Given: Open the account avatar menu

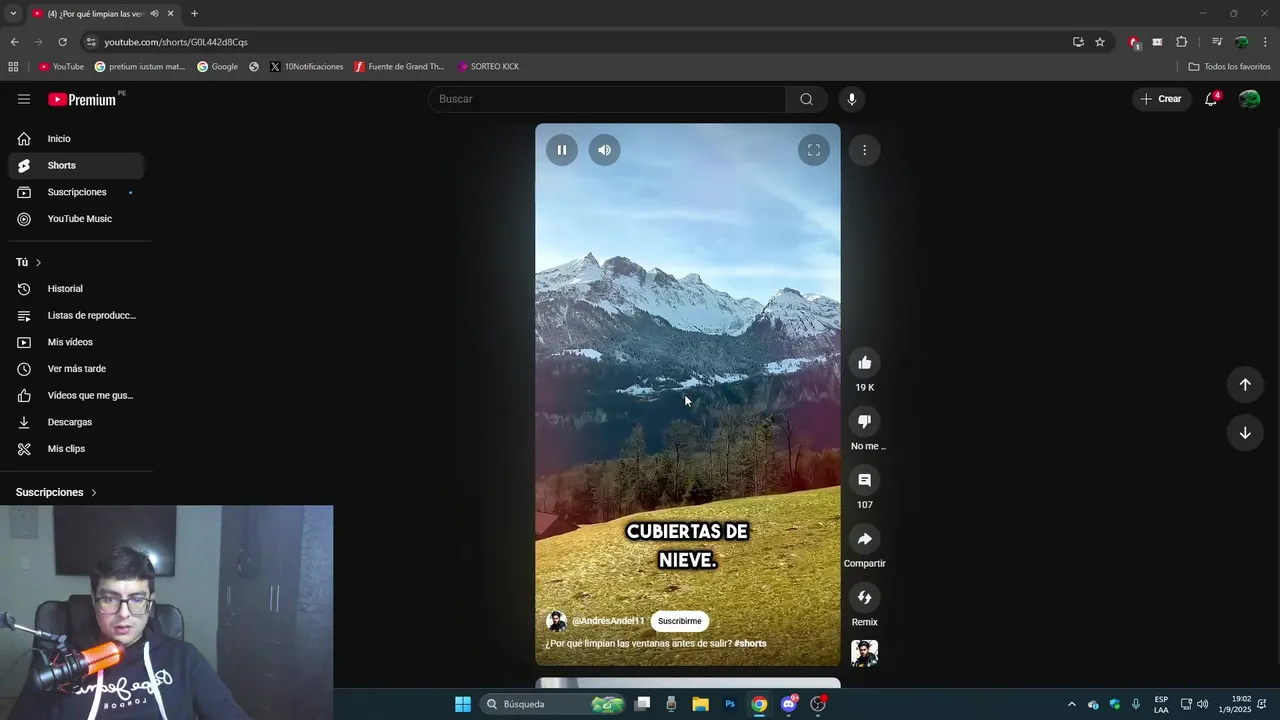Looking at the screenshot, I should (x=1249, y=99).
